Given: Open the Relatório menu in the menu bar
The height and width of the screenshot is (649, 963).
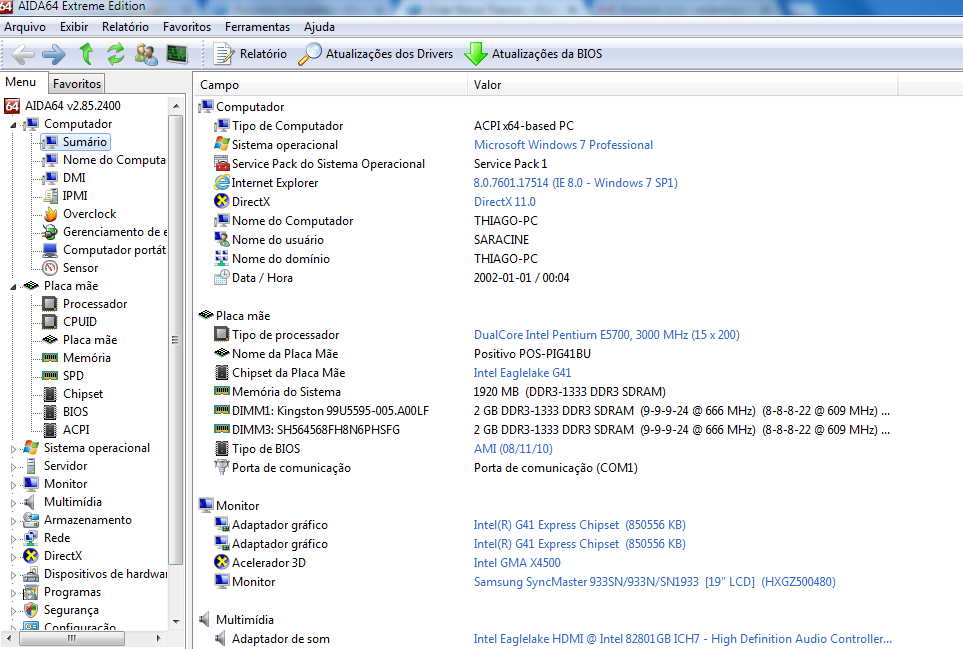Looking at the screenshot, I should pyautogui.click(x=125, y=27).
